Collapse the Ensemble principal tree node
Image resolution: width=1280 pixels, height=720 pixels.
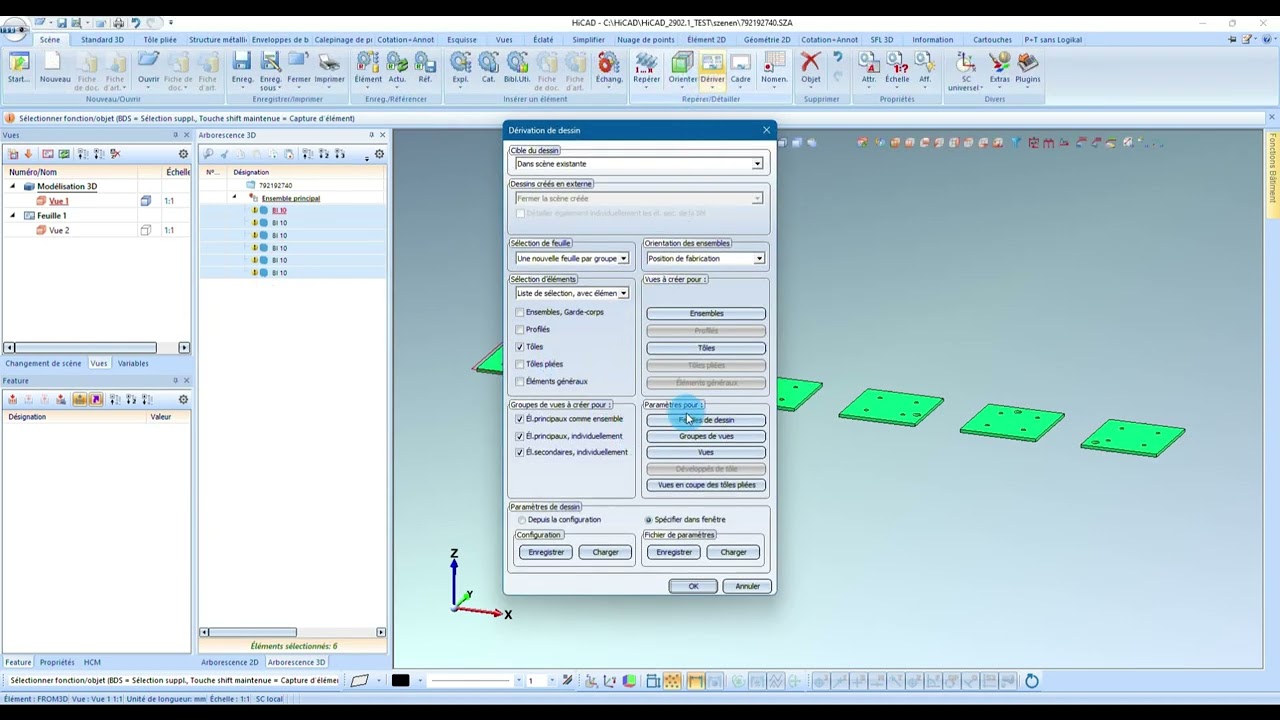234,198
